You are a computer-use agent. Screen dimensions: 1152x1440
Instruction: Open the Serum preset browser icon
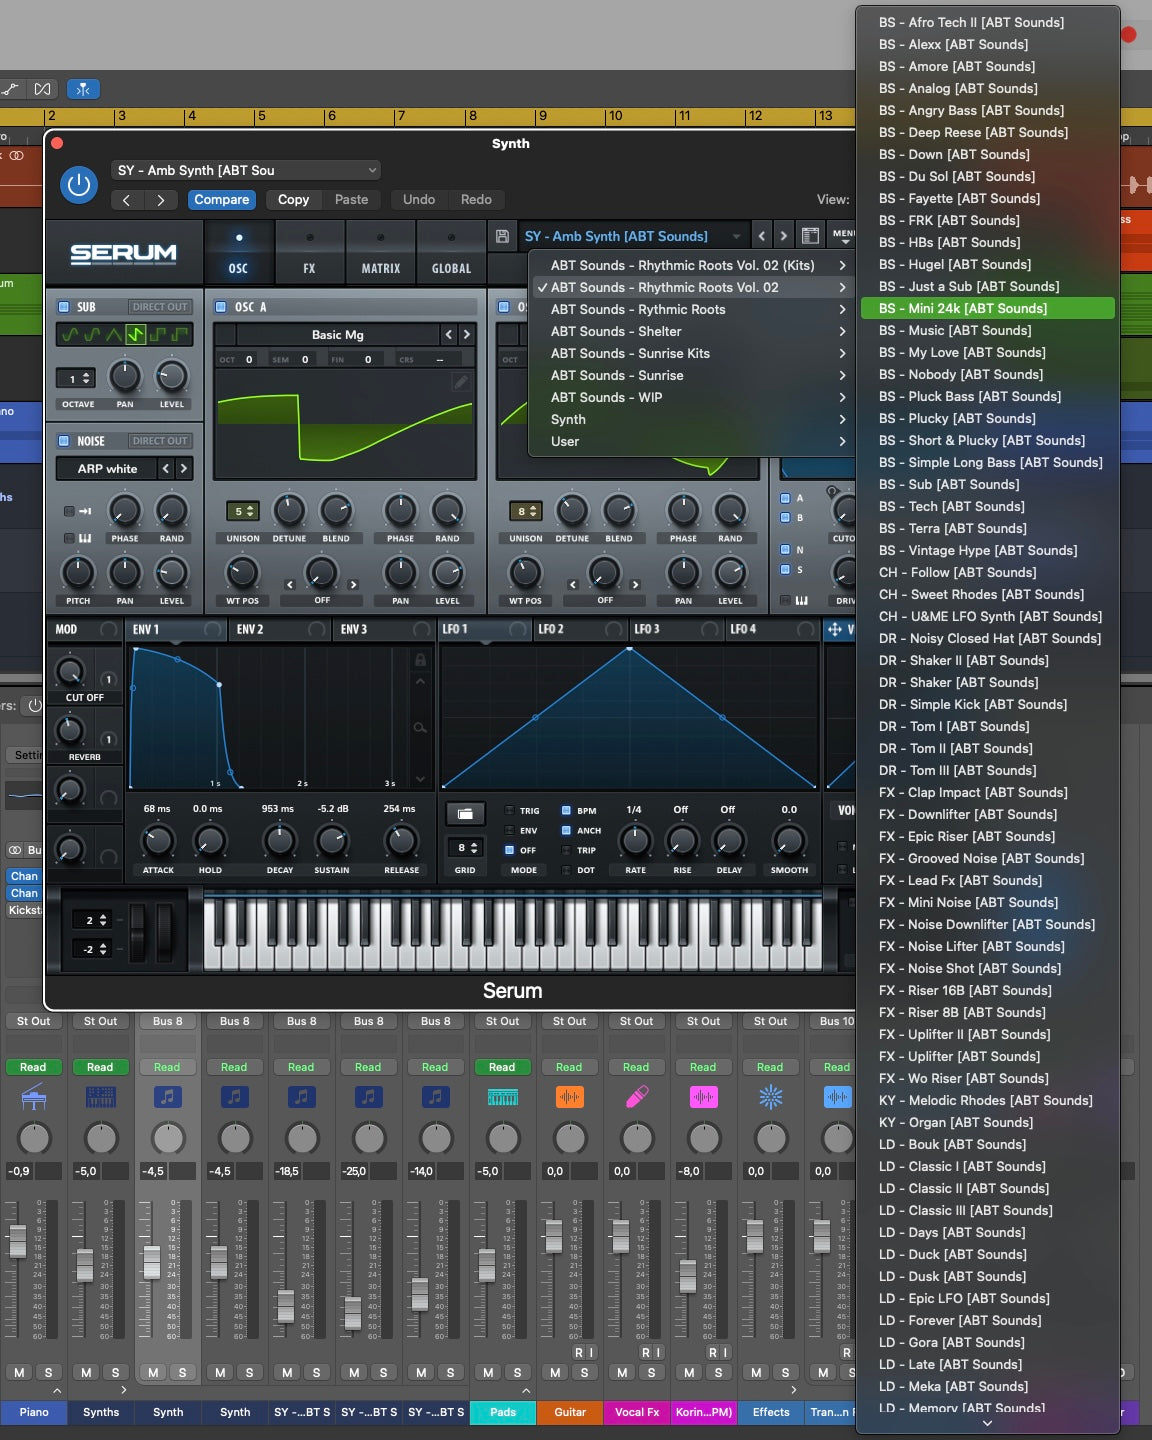[810, 236]
